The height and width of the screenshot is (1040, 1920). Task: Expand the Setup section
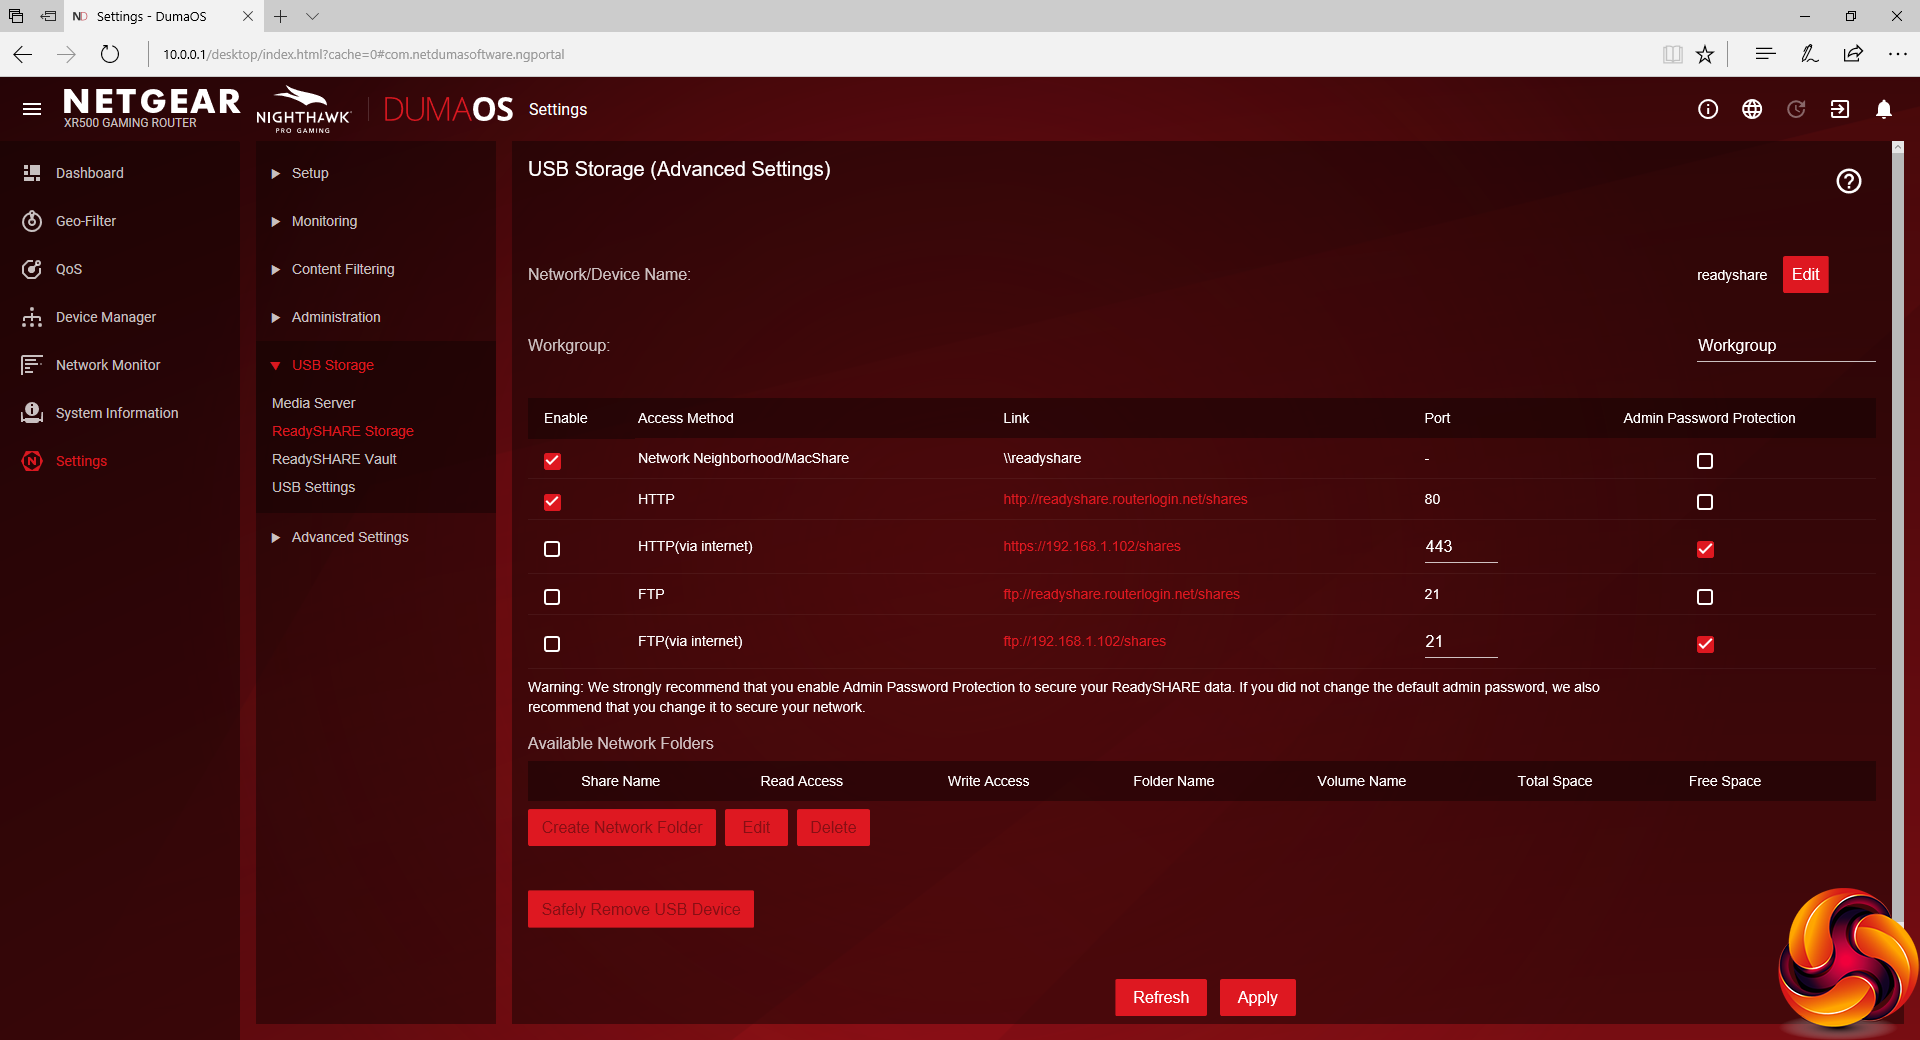pos(310,173)
